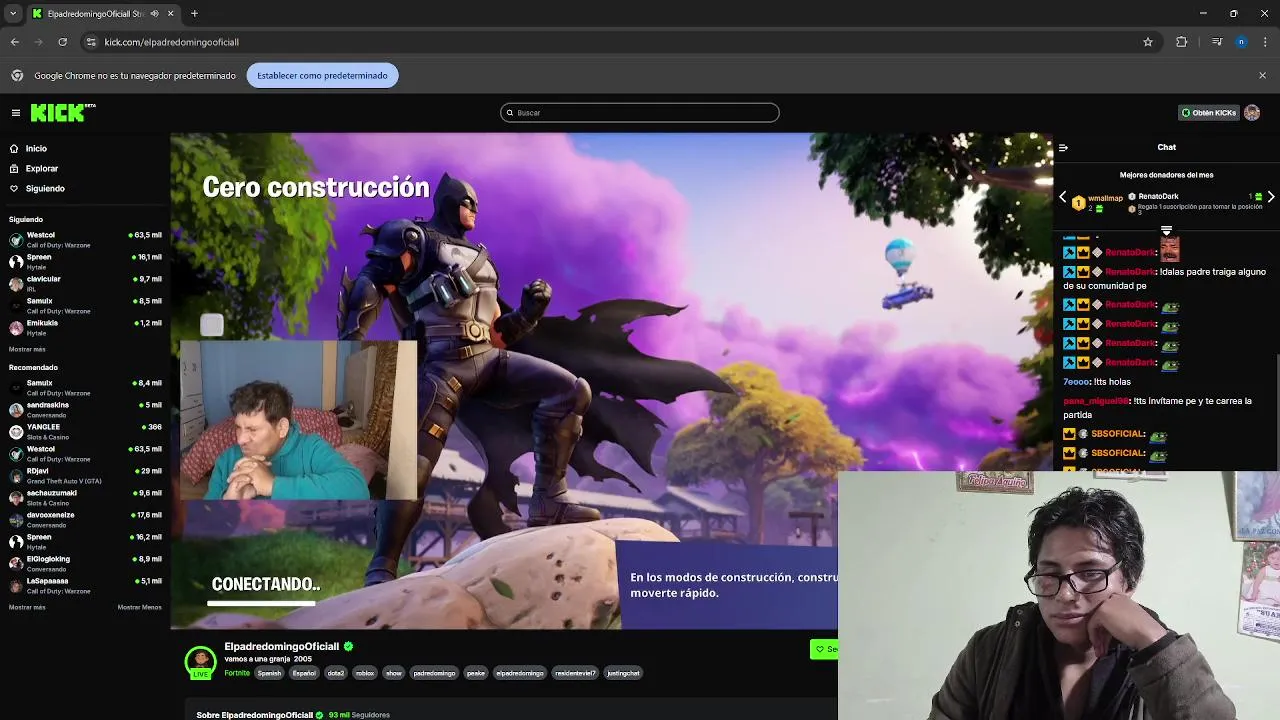Open the Chrome profile avatar
This screenshot has height=720, width=1280.
click(x=1241, y=42)
